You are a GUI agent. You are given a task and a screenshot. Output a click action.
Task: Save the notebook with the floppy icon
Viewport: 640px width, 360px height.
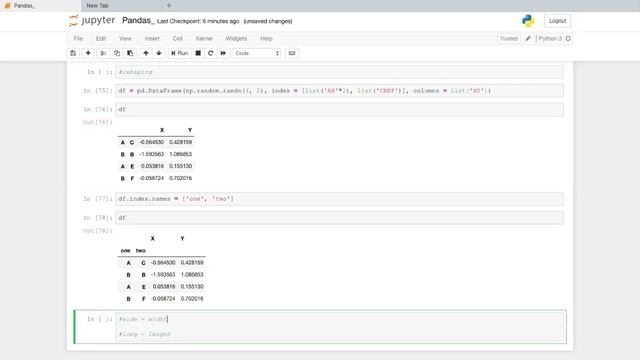(x=73, y=53)
